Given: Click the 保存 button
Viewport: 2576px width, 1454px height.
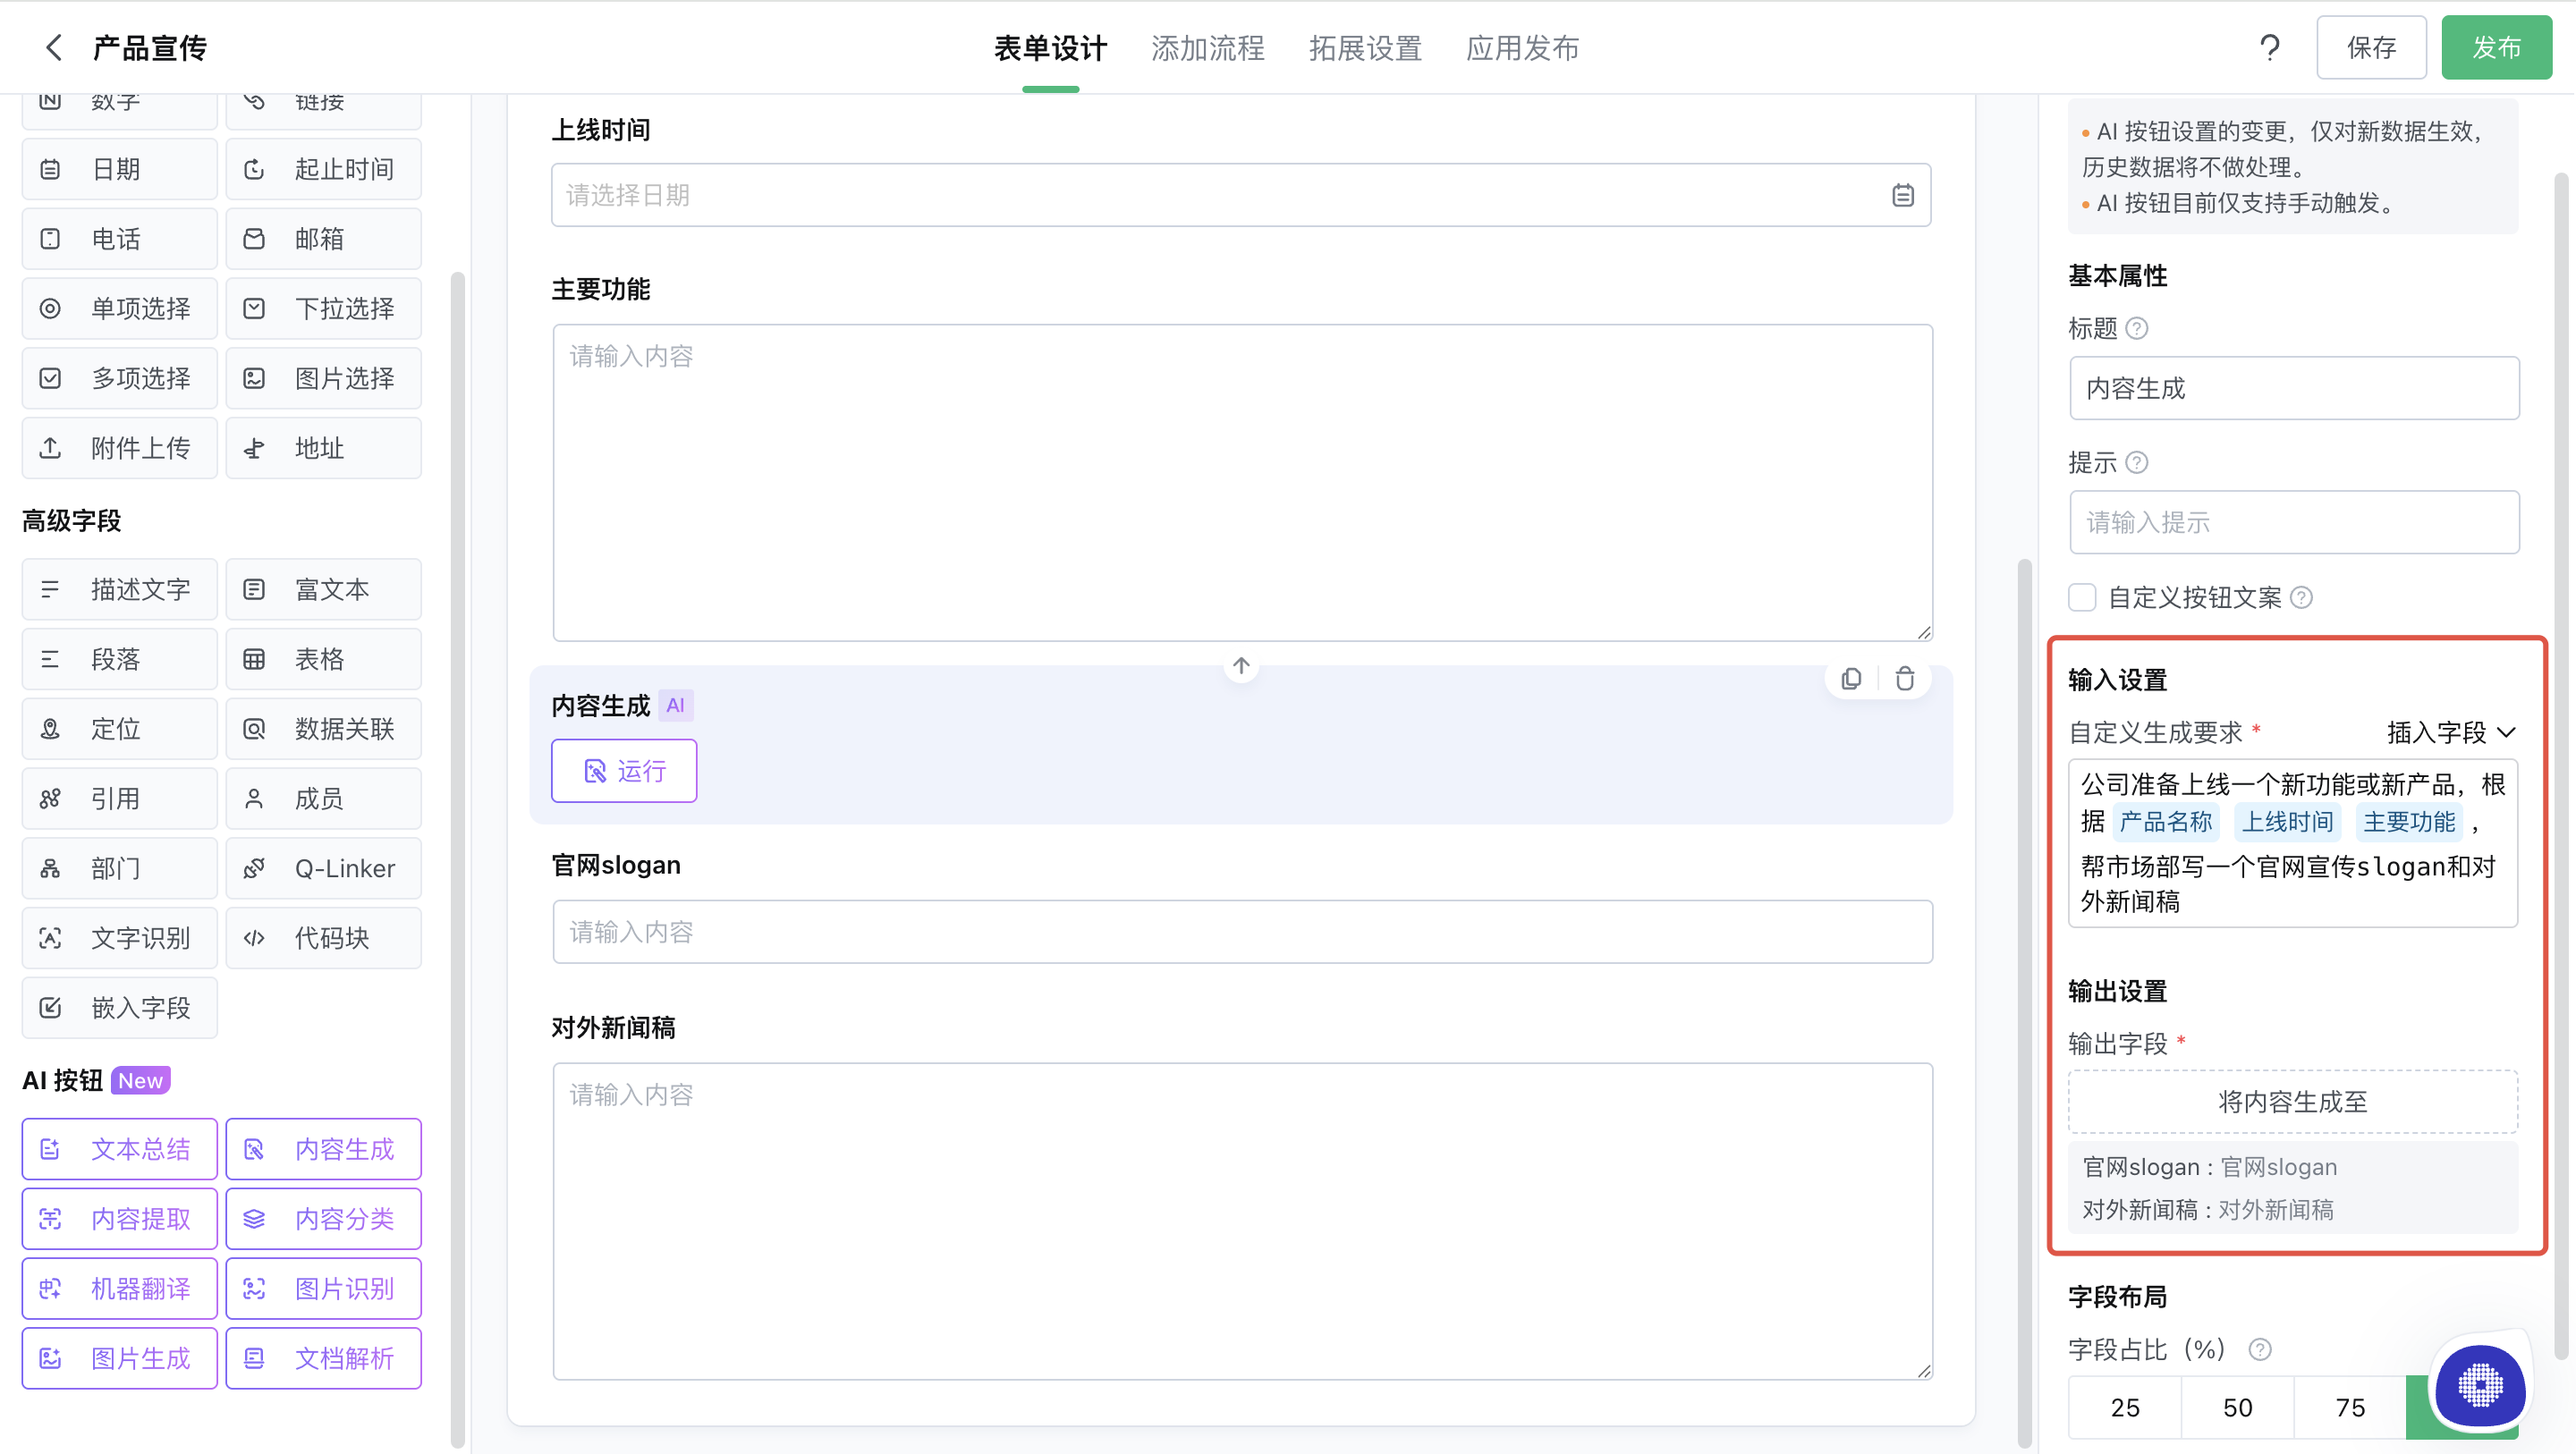Looking at the screenshot, I should [2371, 47].
